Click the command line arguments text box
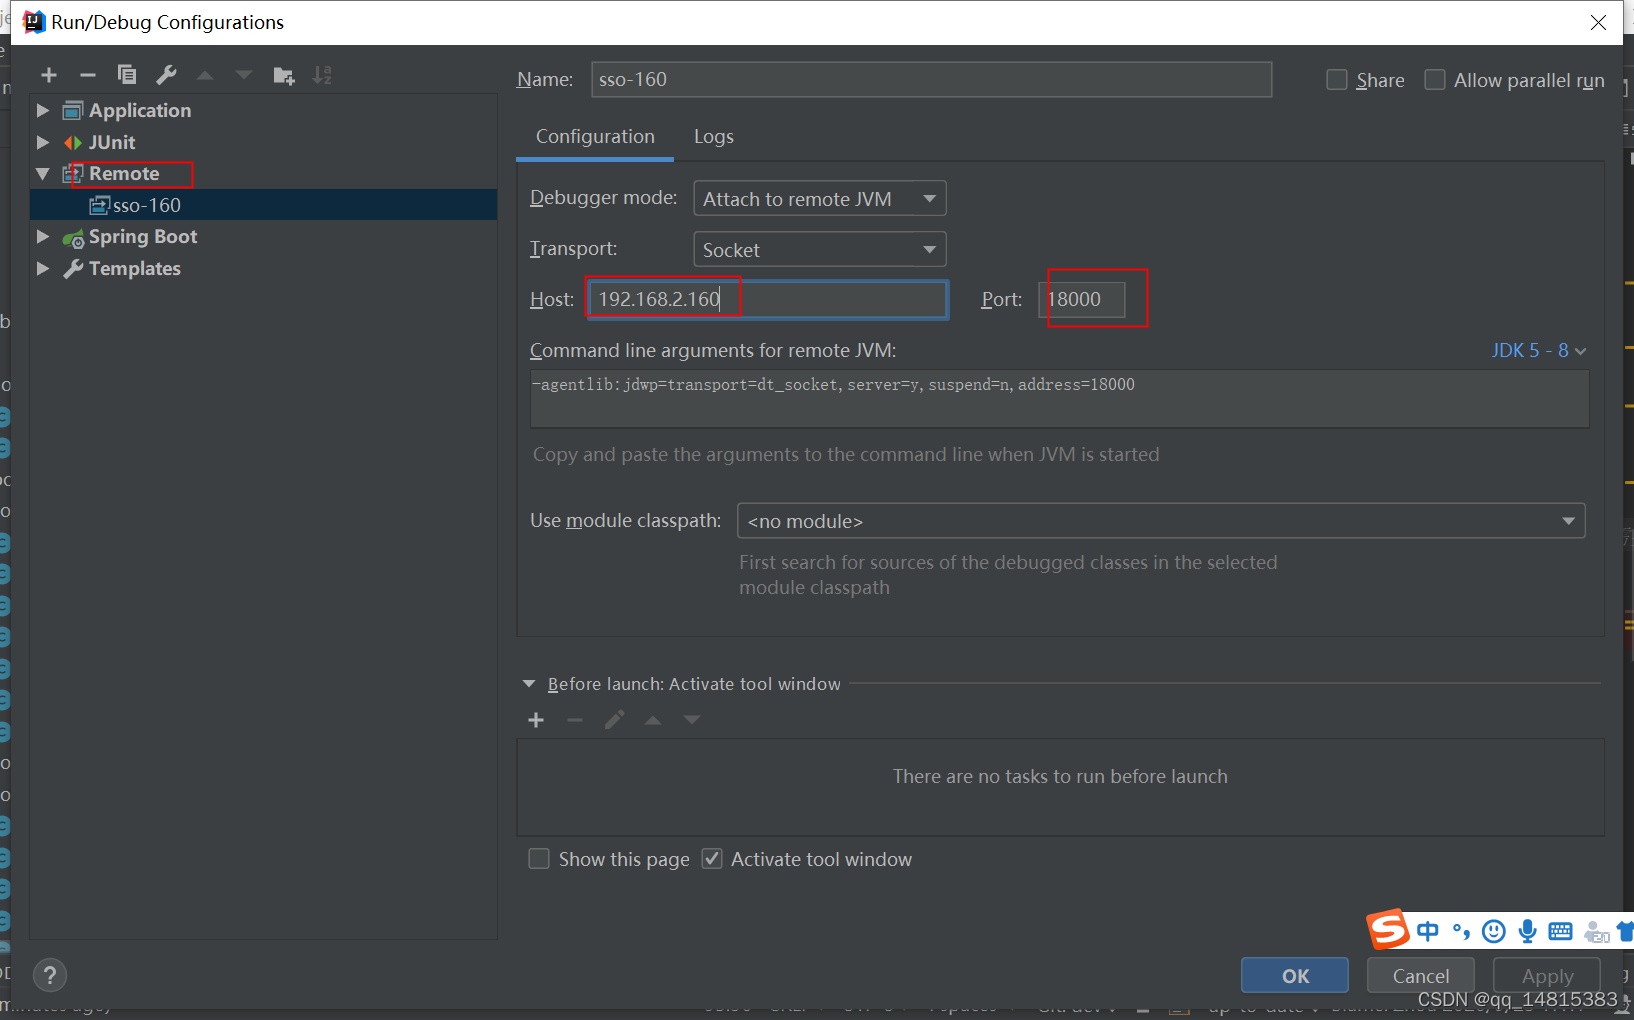This screenshot has height=1020, width=1634. pos(1059,399)
